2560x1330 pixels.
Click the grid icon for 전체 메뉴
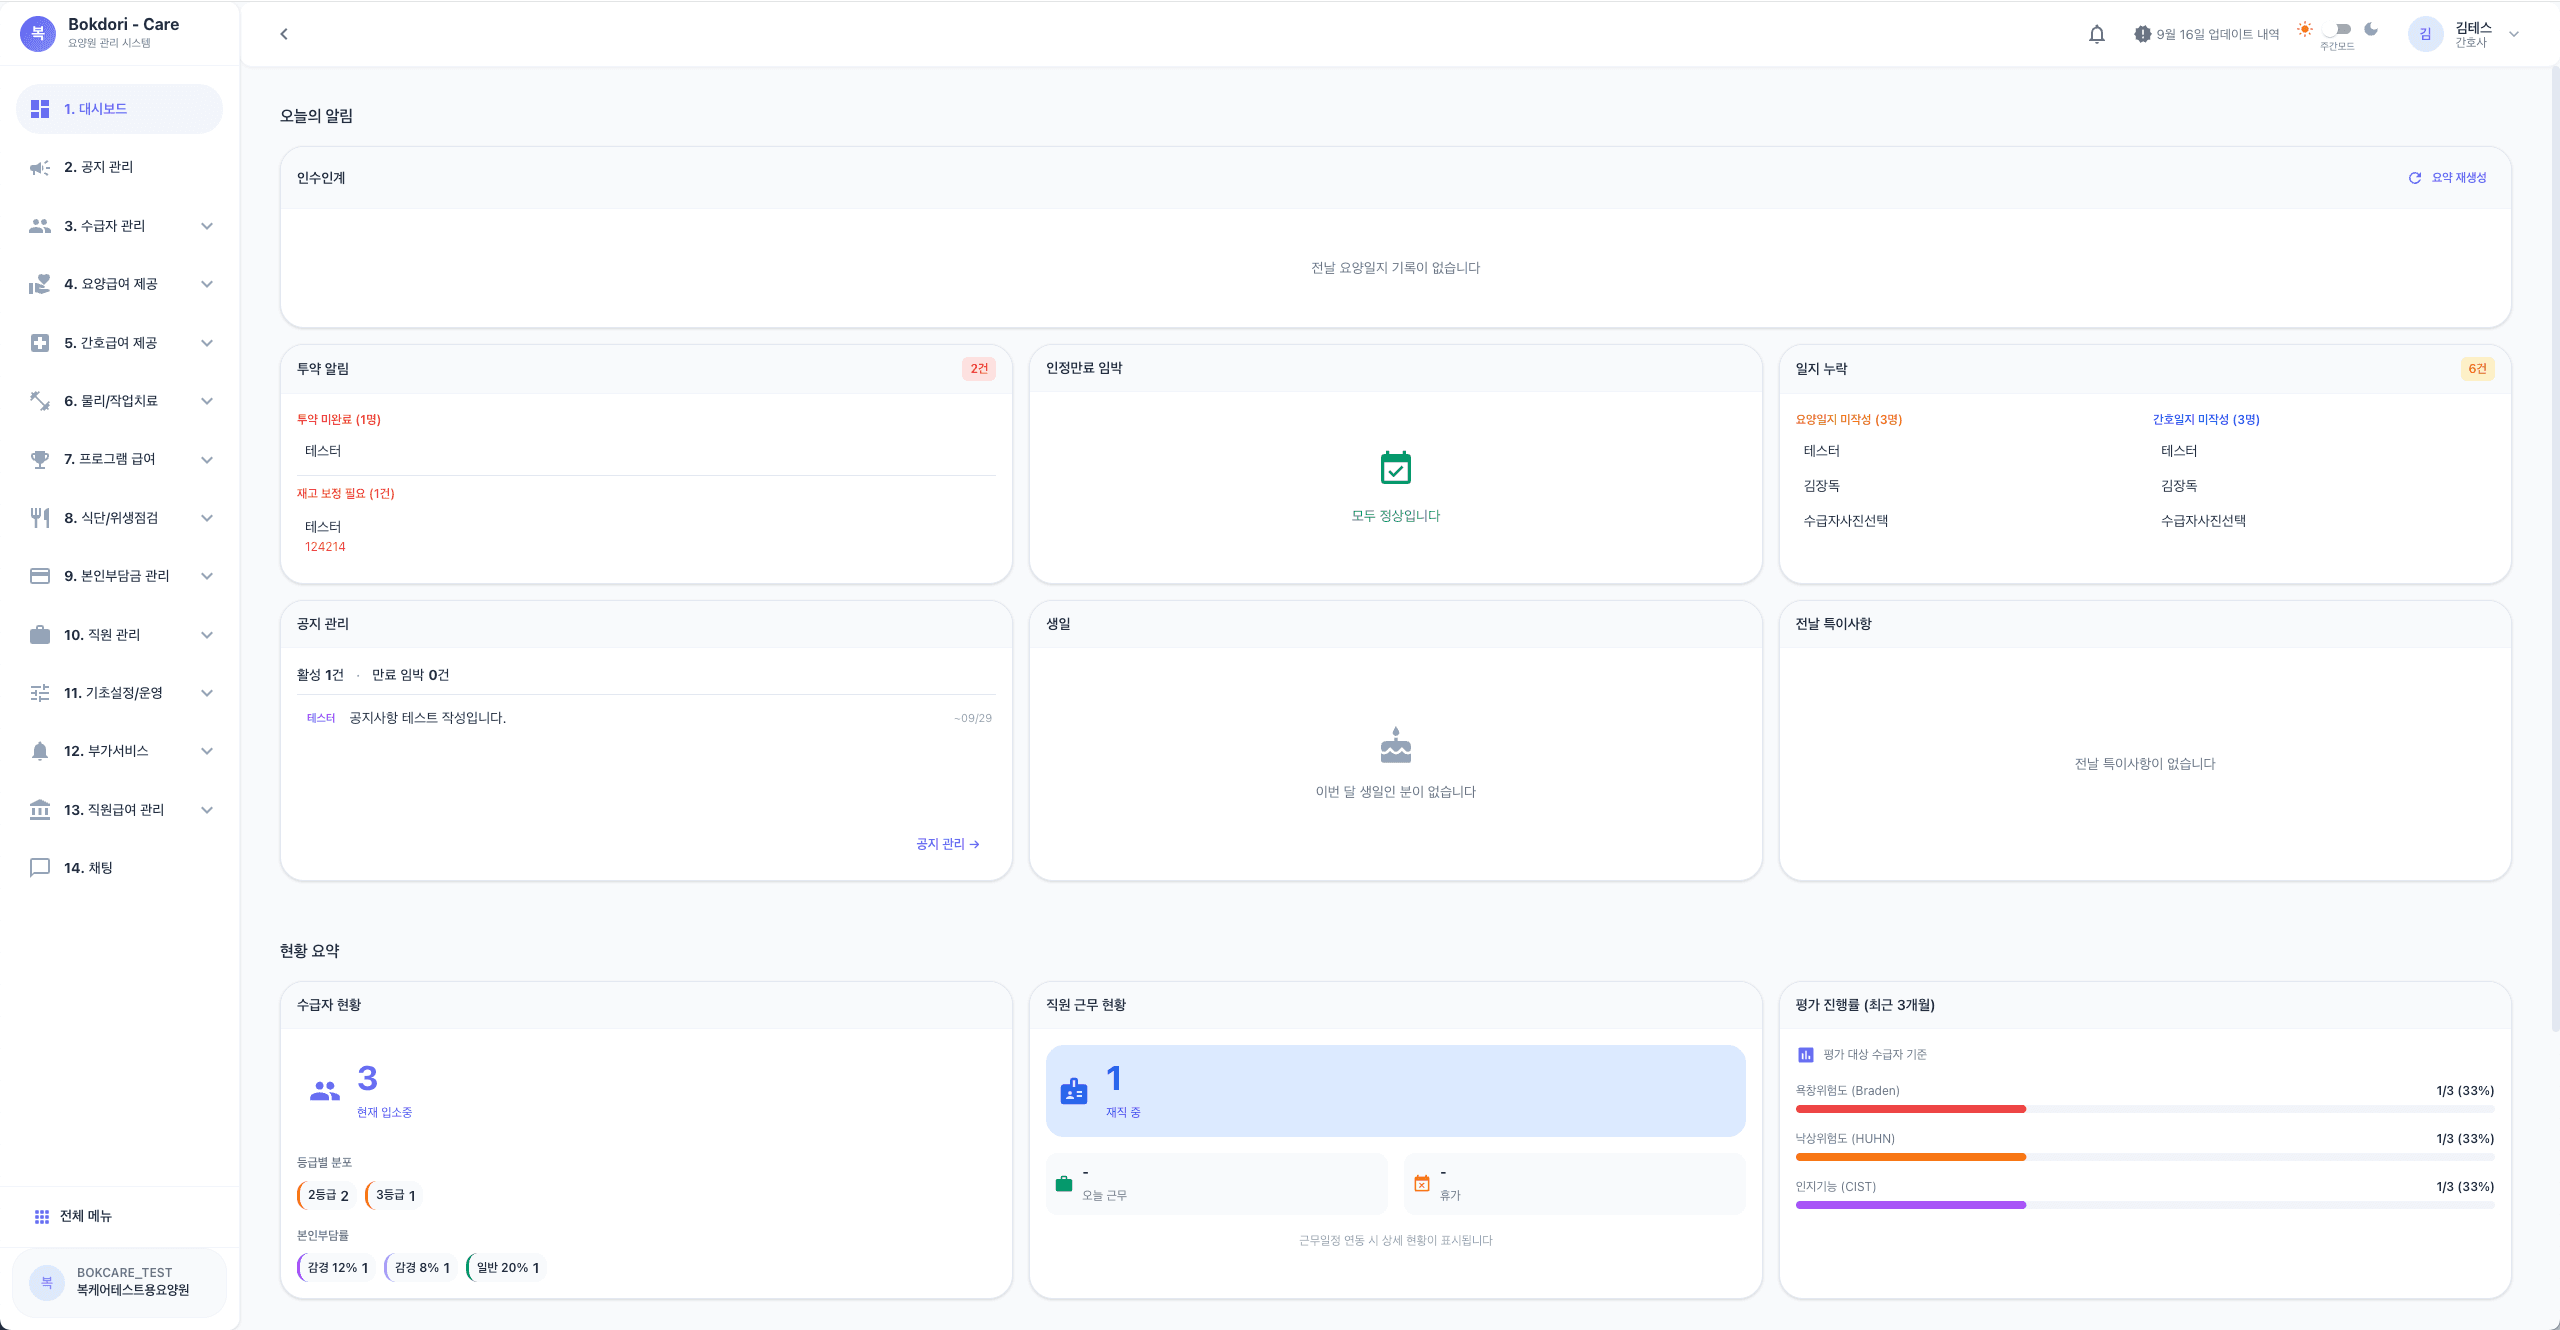click(x=42, y=1216)
